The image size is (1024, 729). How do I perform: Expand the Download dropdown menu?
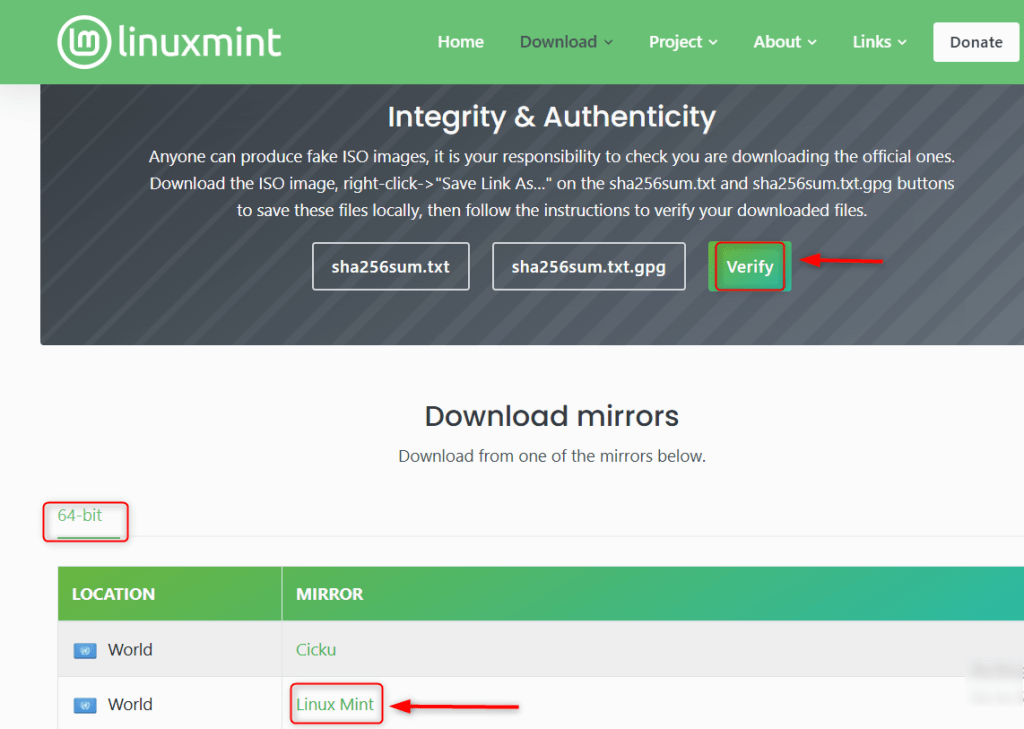tap(565, 42)
